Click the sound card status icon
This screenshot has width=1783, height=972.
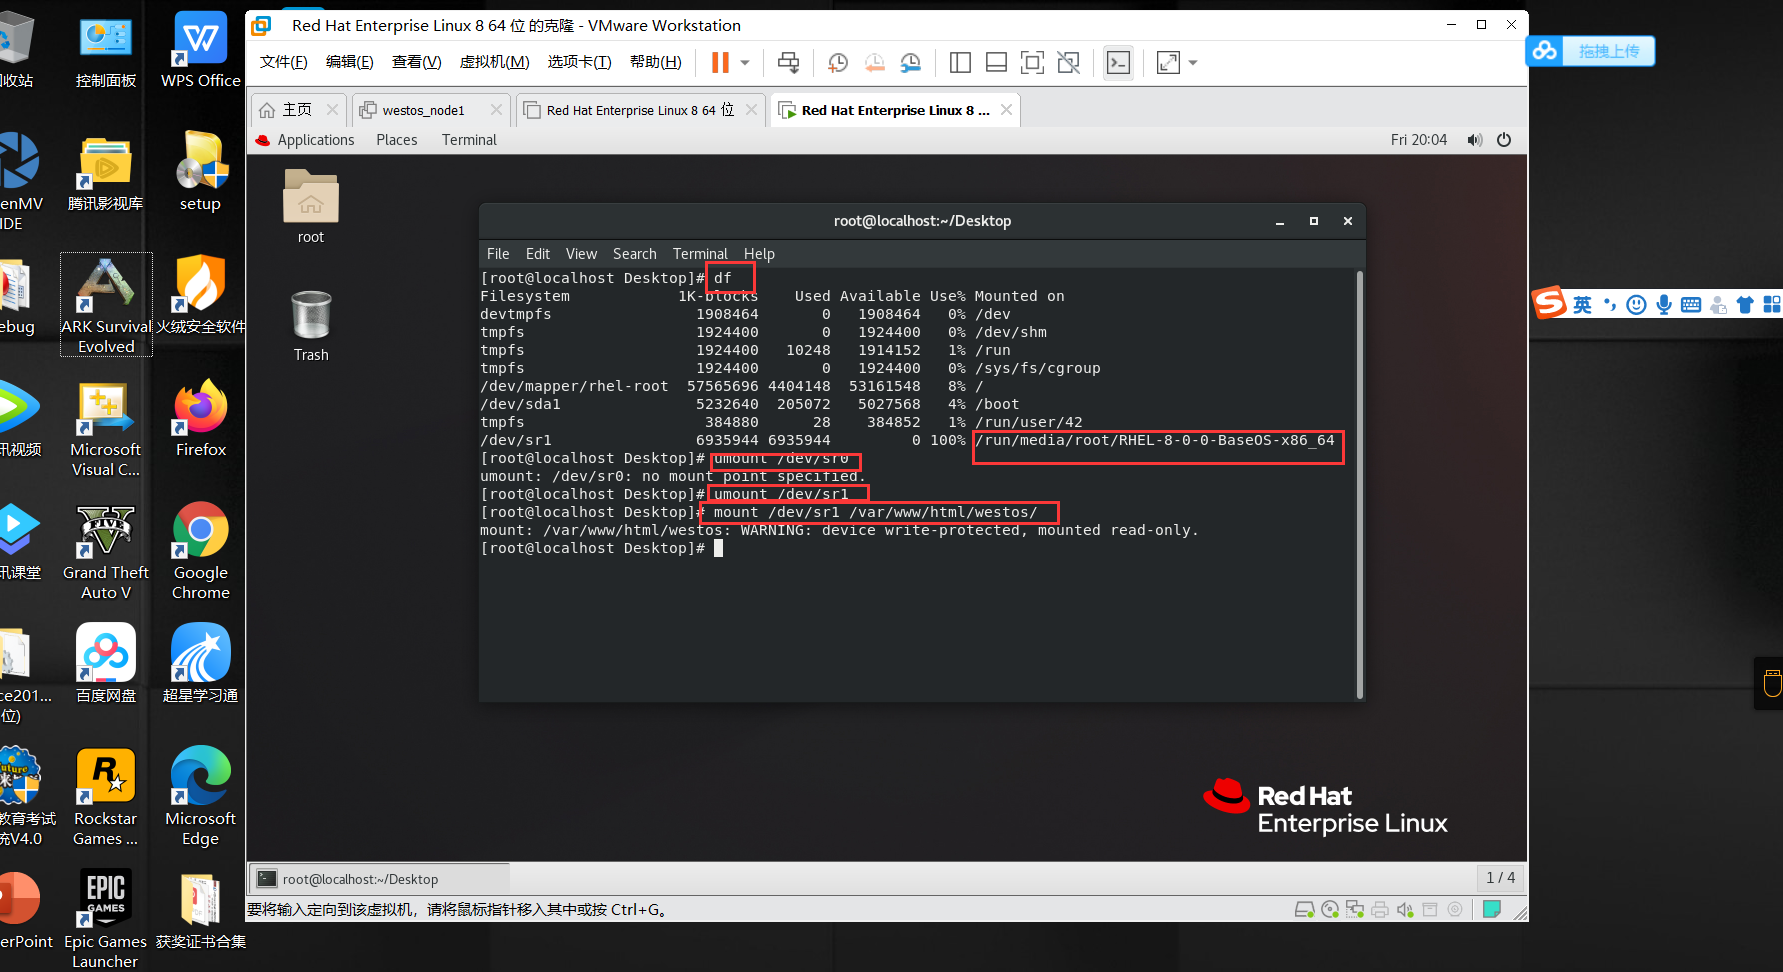1405,909
